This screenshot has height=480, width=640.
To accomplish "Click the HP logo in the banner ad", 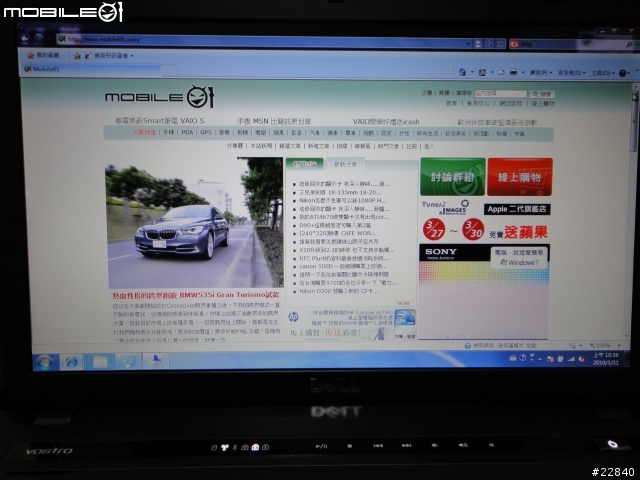I will (293, 316).
